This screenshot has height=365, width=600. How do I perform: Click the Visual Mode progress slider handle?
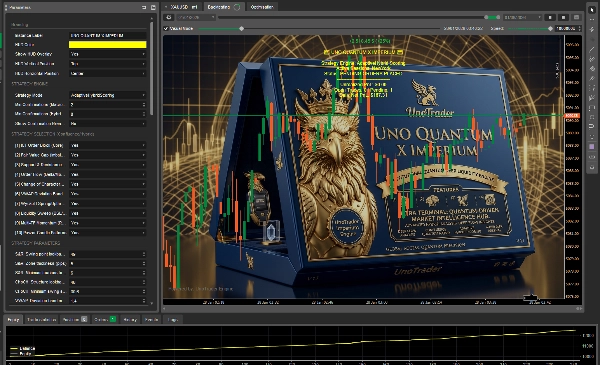pos(241,28)
